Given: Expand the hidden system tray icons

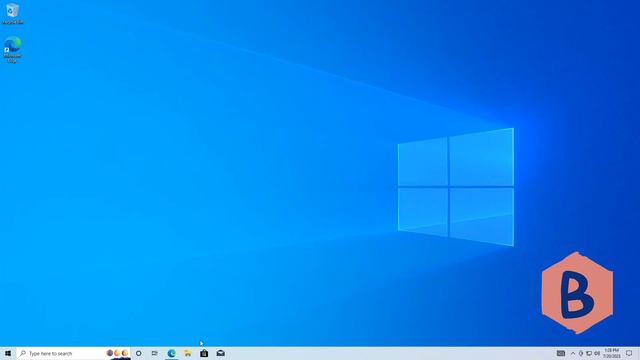Looking at the screenshot, I should click(x=573, y=353).
